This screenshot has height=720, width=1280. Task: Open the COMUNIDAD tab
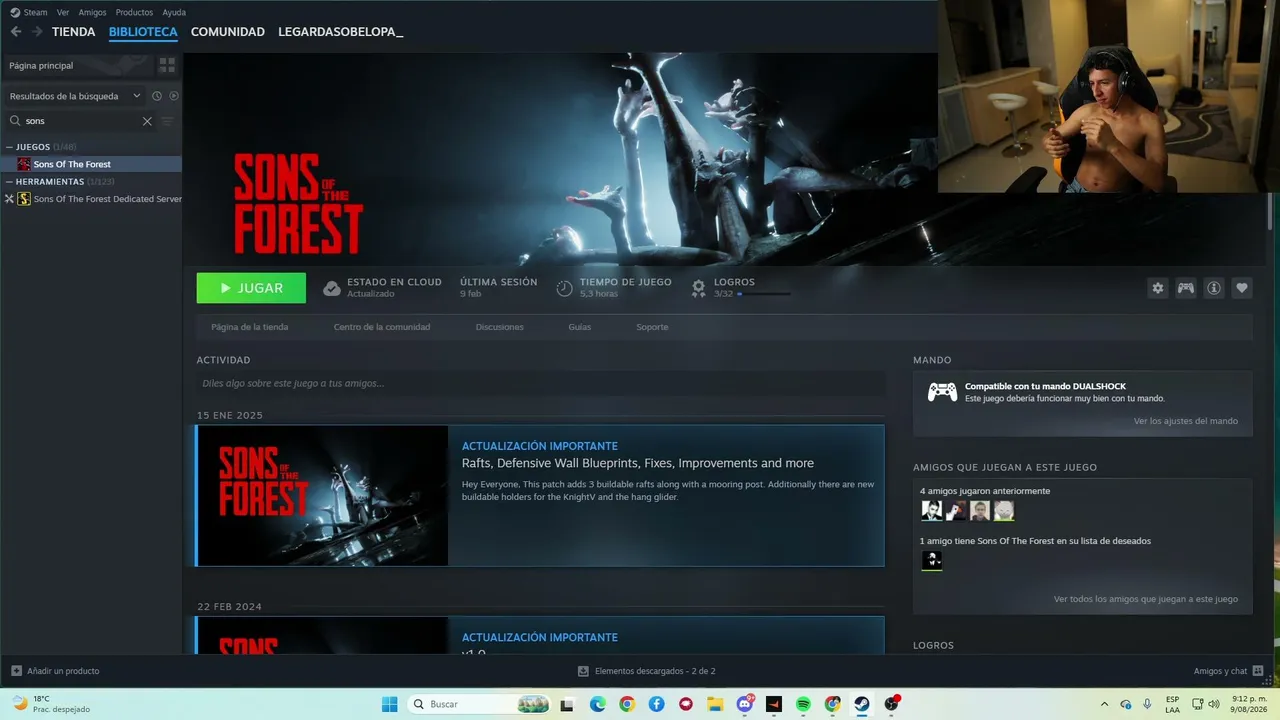[x=228, y=32]
